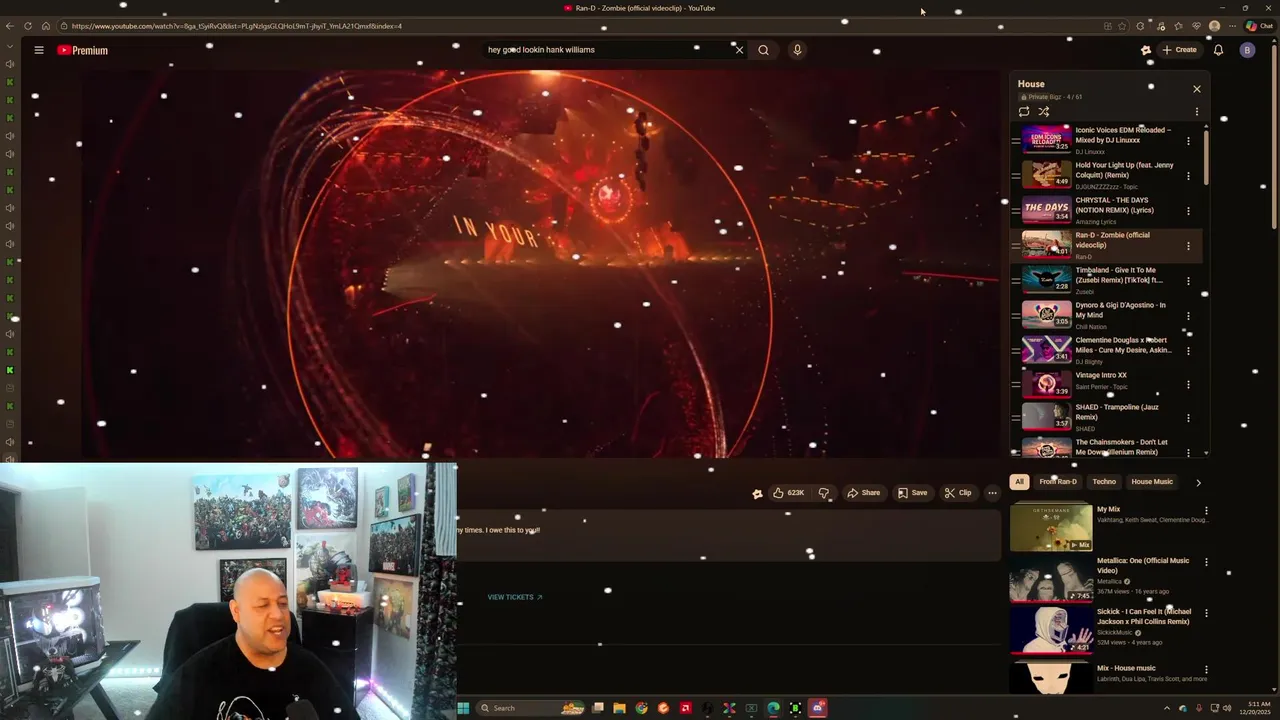1280x720 pixels.
Task: Dislike the video with thumbs down
Action: point(824,493)
